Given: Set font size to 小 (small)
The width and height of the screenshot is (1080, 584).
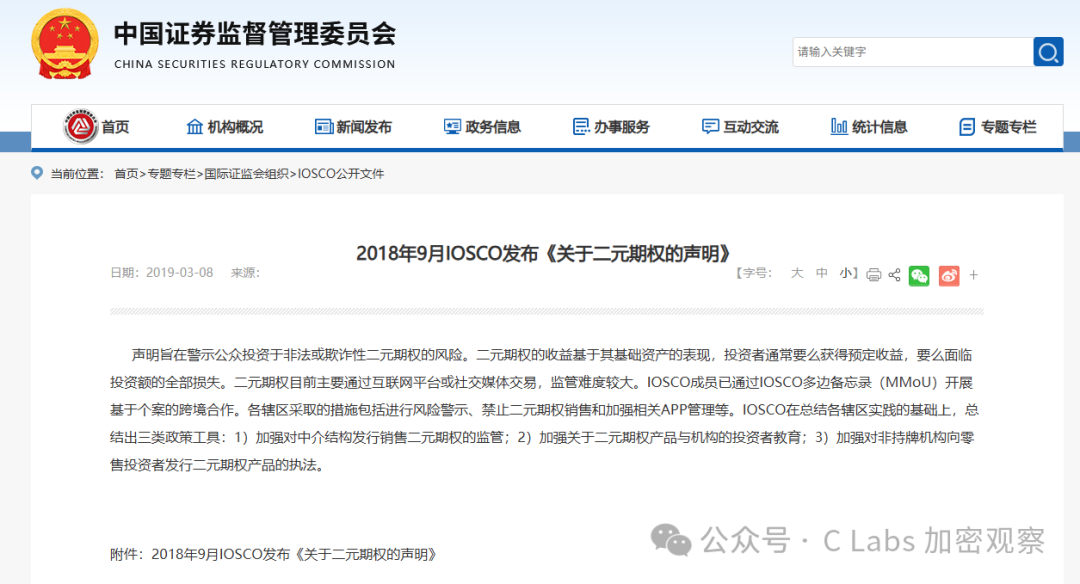Looking at the screenshot, I should tap(845, 273).
